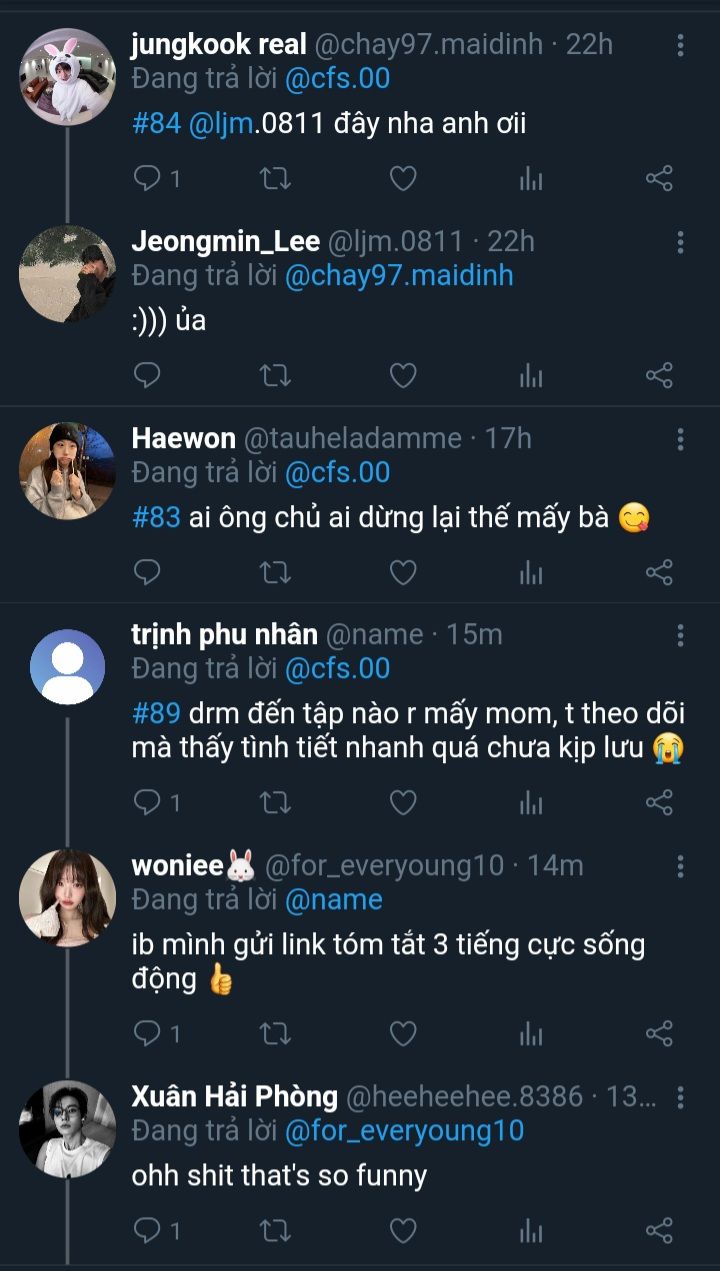Like Haewon's tweet about #83
Screen dimensions: 720x1271
pyautogui.click(x=402, y=572)
